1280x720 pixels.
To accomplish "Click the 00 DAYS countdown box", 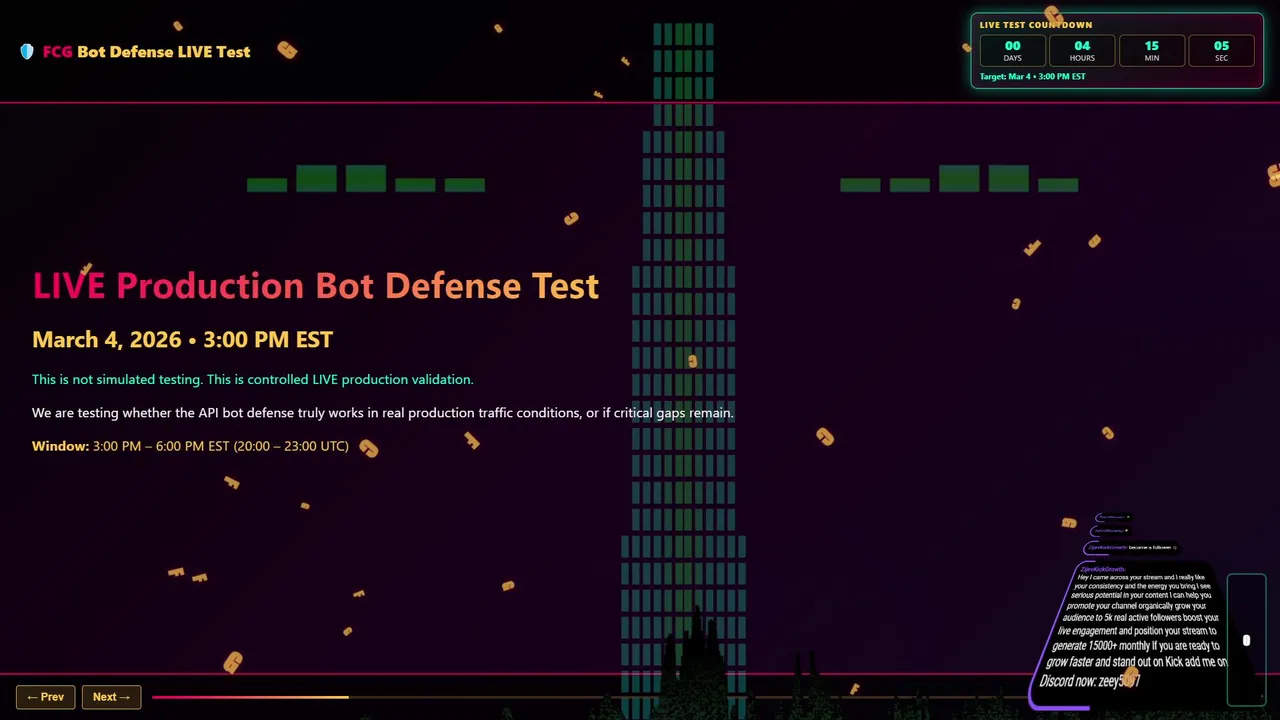I will 1013,51.
